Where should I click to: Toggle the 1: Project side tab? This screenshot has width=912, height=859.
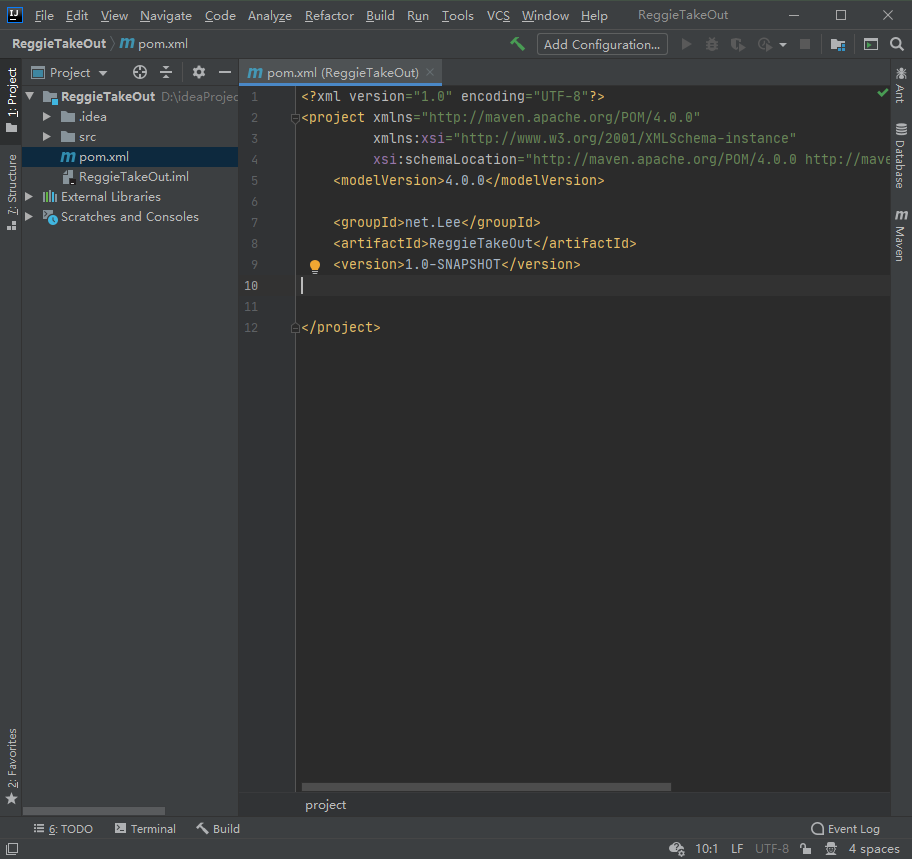click(12, 100)
